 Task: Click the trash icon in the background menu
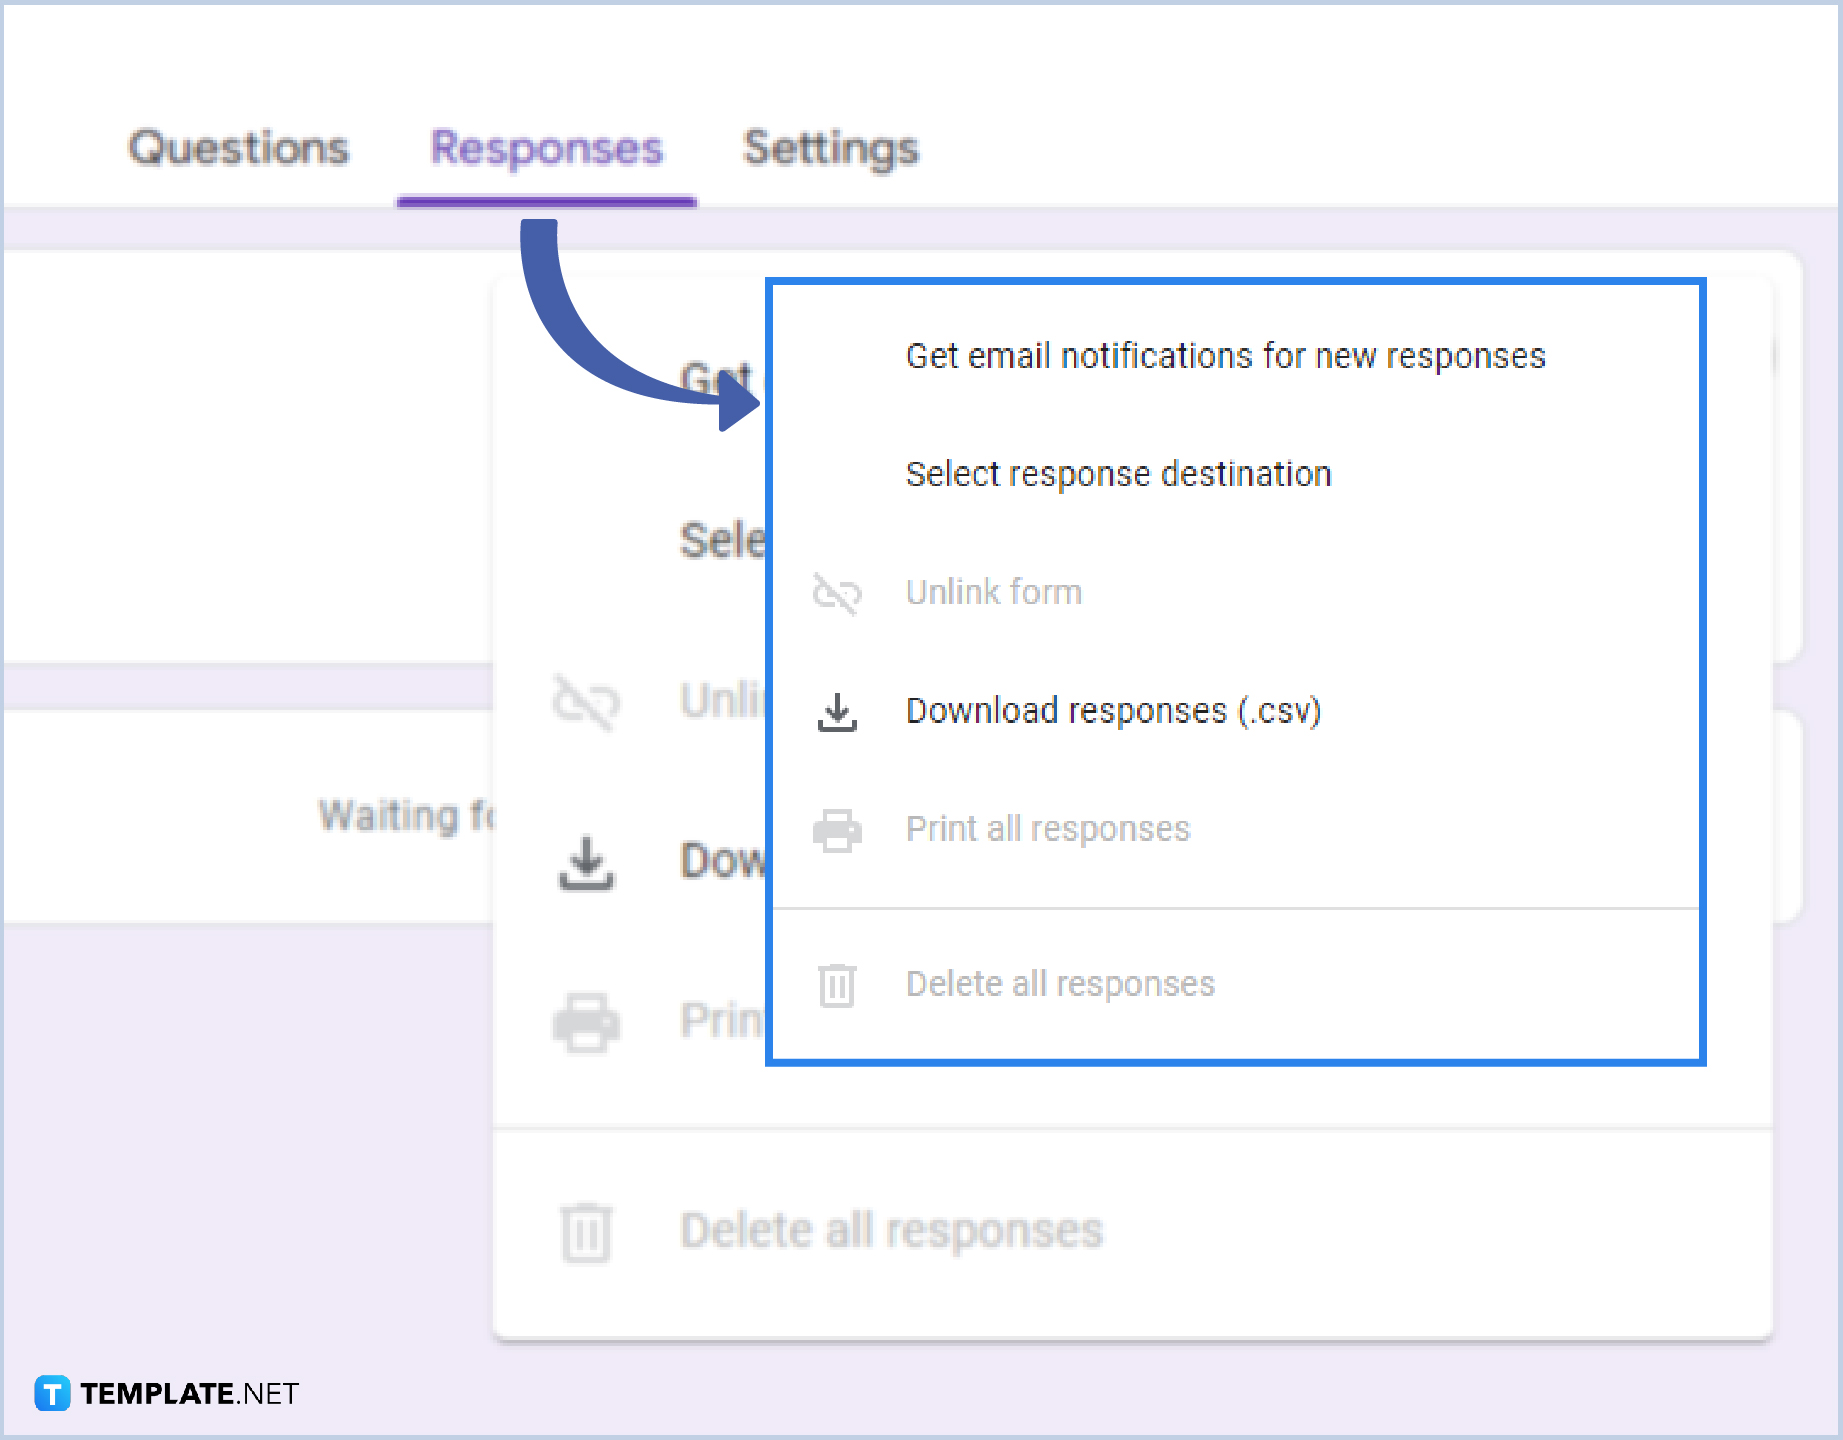pos(585,1232)
